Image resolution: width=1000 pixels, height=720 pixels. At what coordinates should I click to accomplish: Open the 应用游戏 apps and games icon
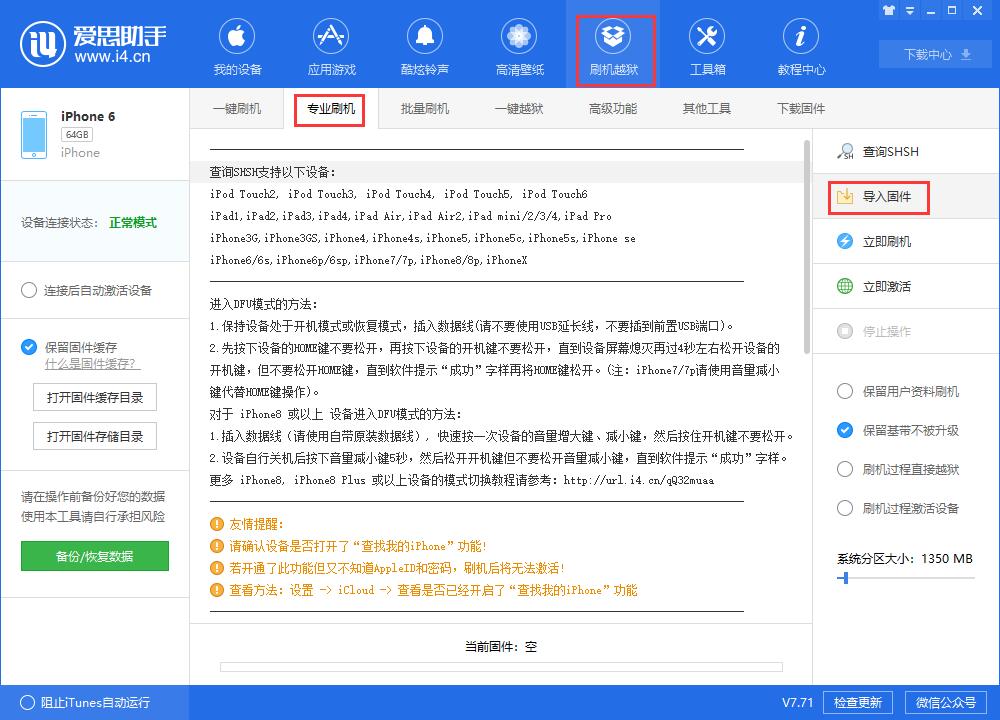[331, 45]
